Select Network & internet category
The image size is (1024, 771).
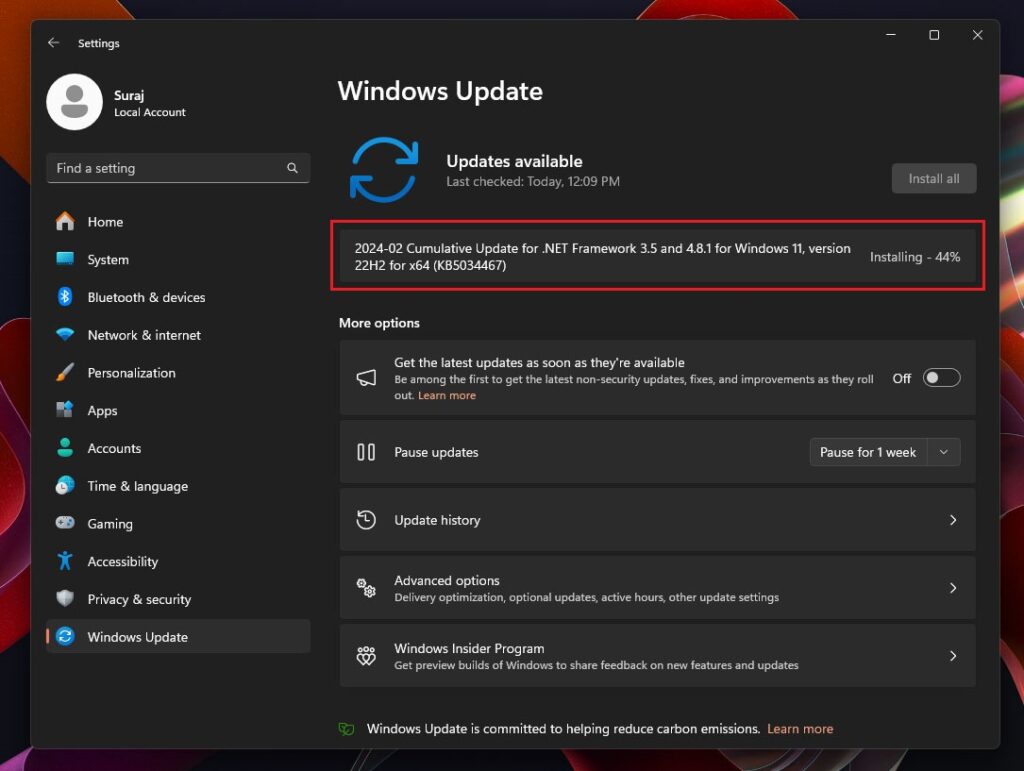pyautogui.click(x=178, y=335)
